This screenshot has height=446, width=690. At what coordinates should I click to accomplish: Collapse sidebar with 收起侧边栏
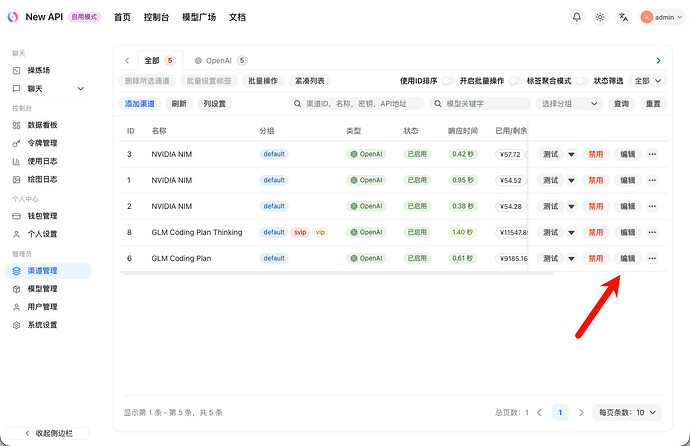pyautogui.click(x=48, y=433)
